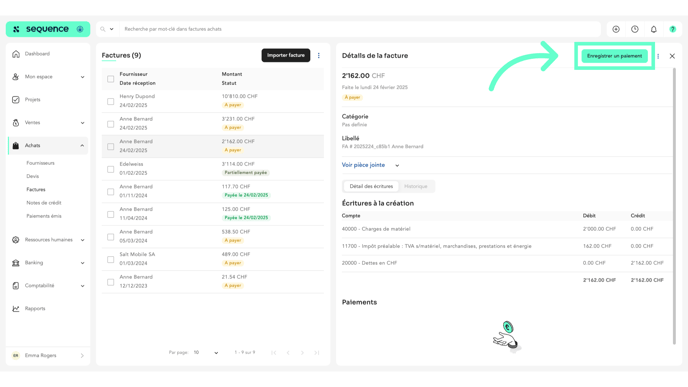Tick the Edelweiss invoice checkbox
Screen dimensions: 688x387
coord(111,169)
